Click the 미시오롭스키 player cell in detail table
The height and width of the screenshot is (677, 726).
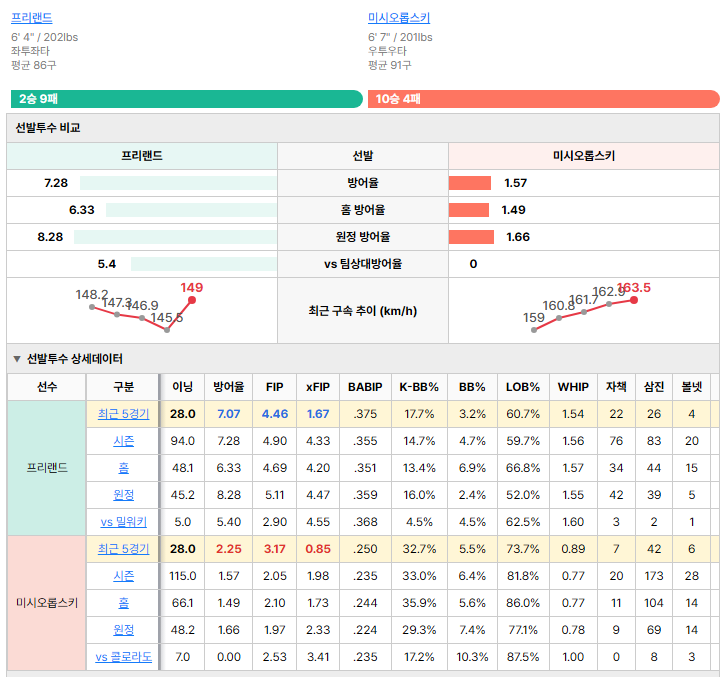coord(47,603)
